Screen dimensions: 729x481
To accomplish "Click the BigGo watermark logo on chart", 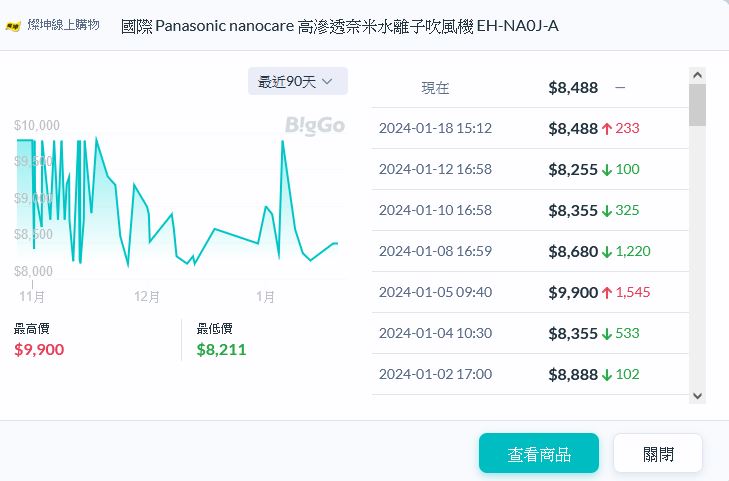I will [315, 125].
